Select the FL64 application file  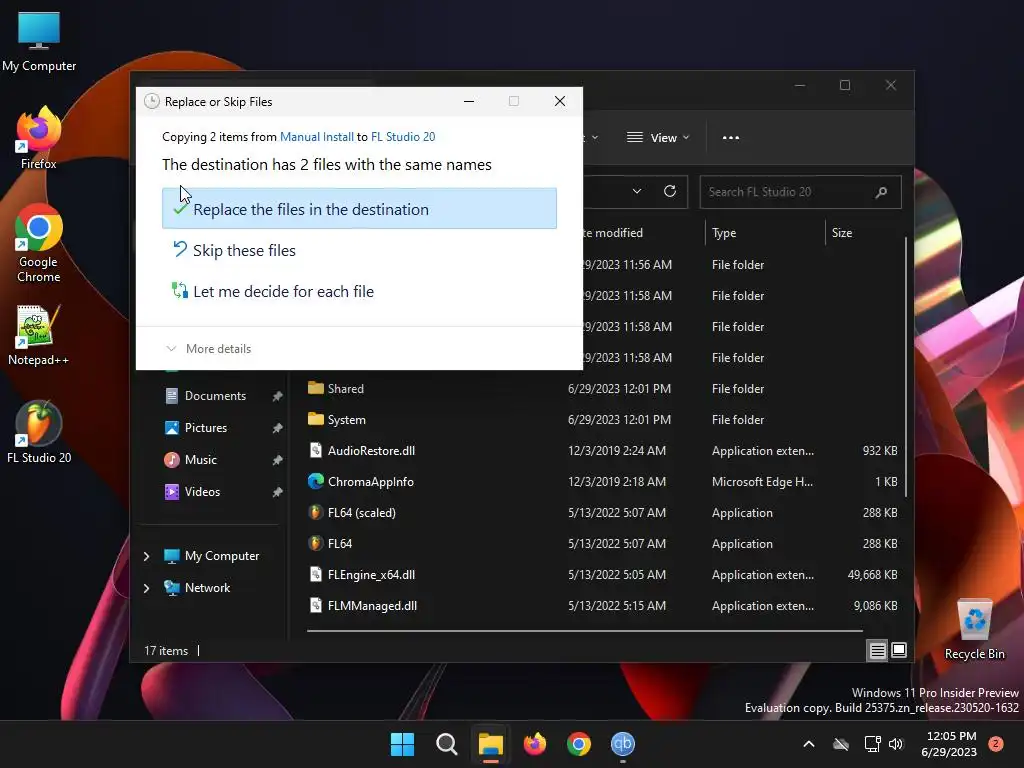(x=603, y=543)
